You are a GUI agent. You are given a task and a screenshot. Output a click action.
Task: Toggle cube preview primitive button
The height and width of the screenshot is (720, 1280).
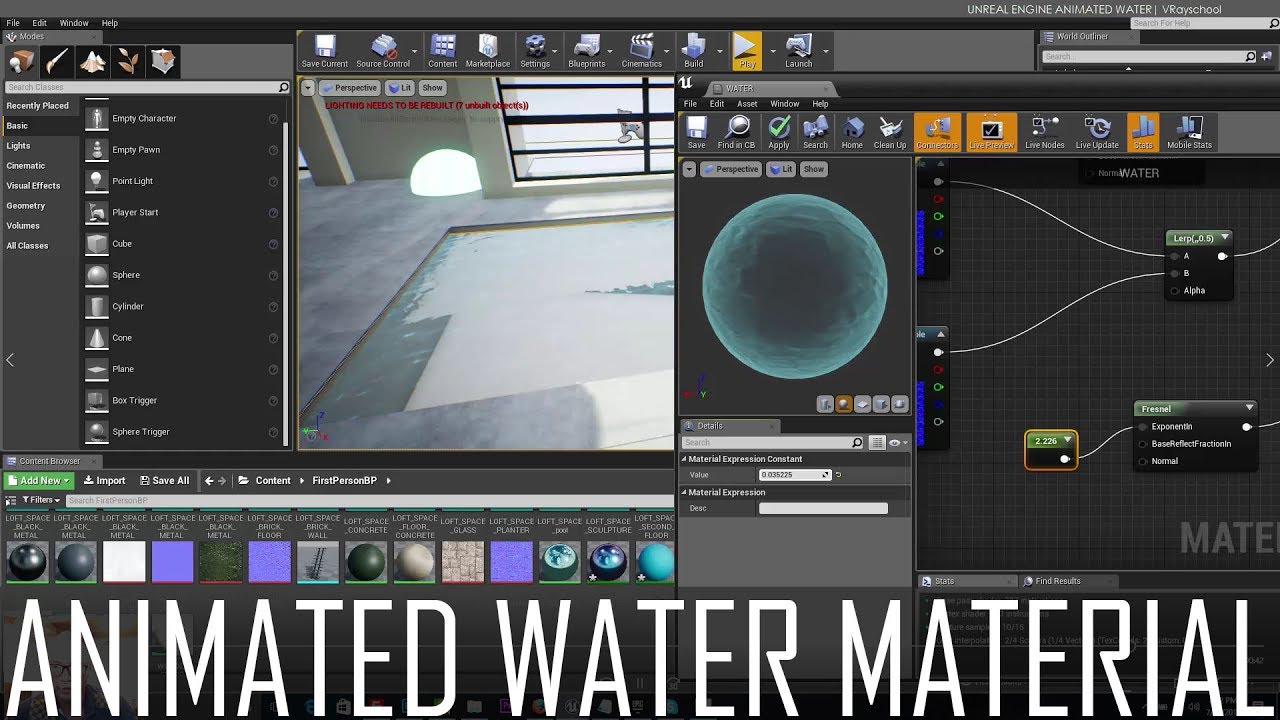pos(881,404)
